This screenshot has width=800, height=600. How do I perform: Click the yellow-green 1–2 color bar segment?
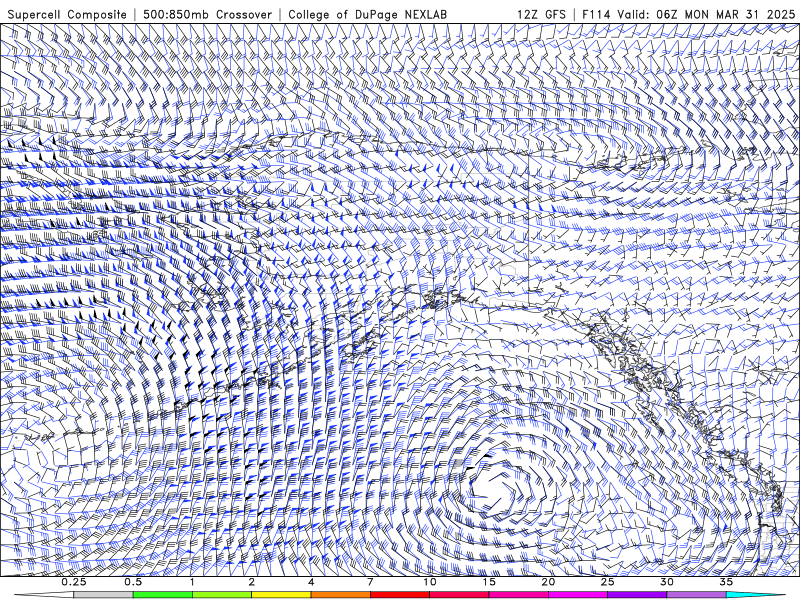coord(221,595)
